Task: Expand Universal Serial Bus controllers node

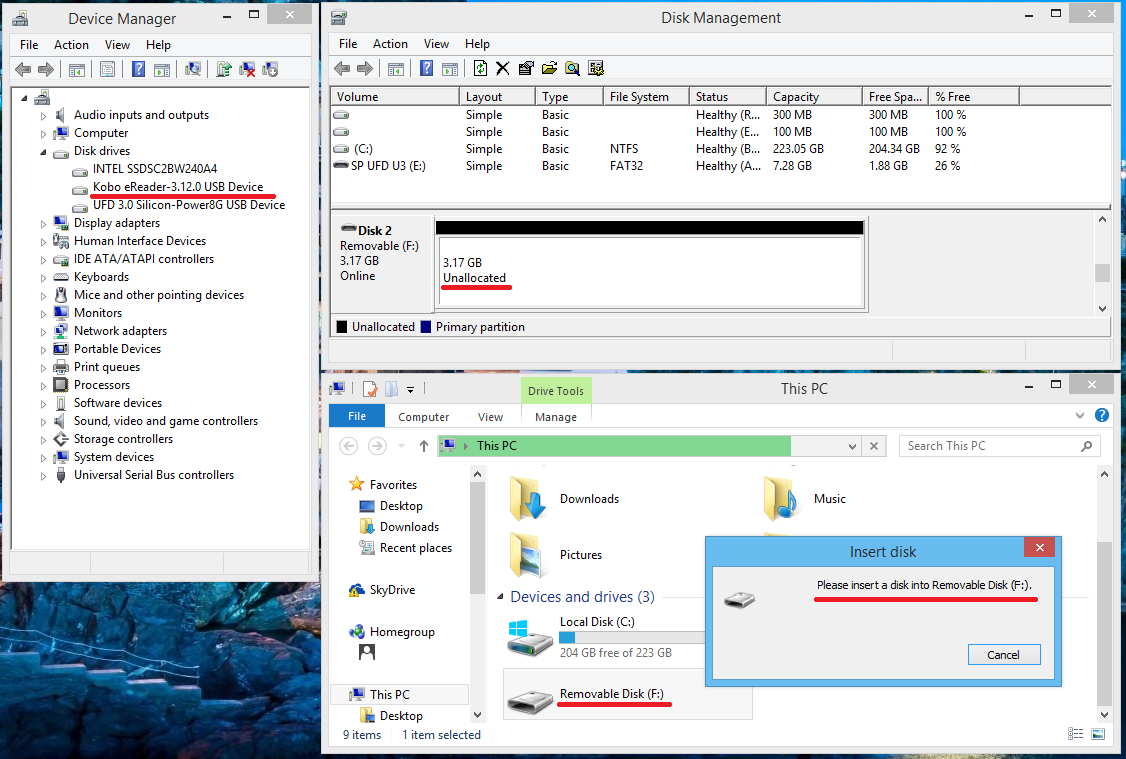Action: point(43,476)
